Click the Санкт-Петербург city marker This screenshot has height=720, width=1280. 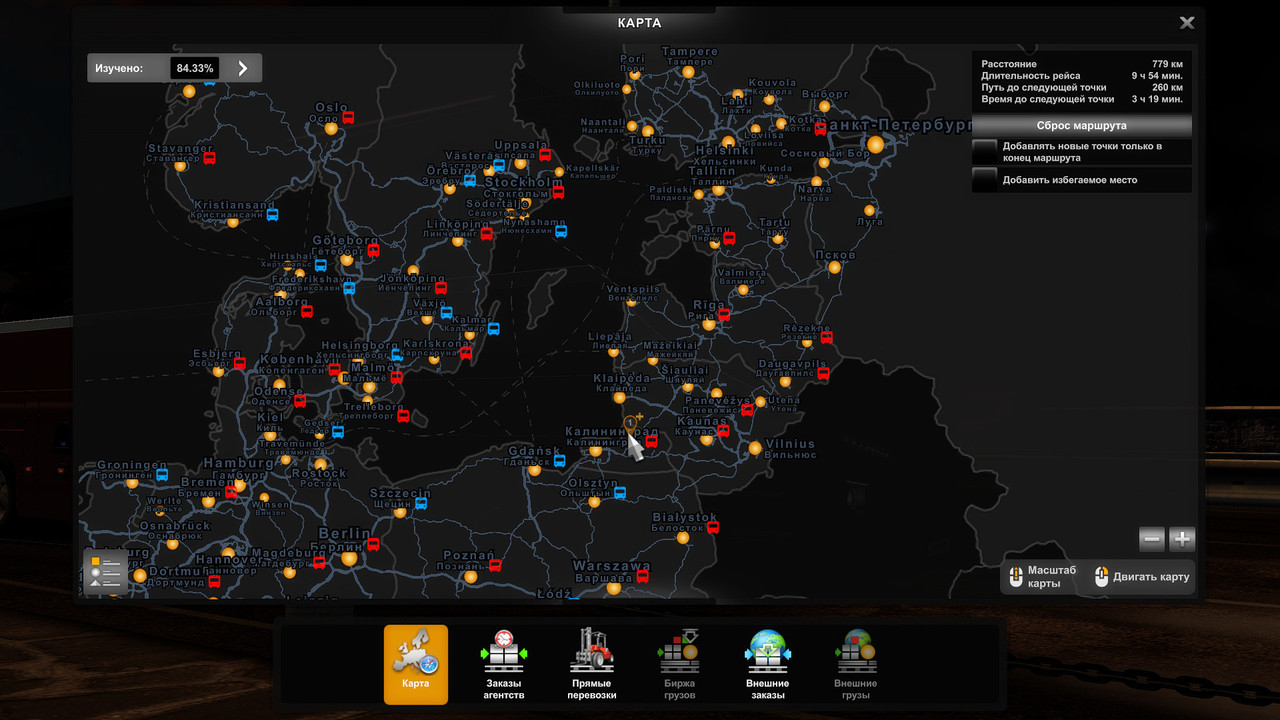pos(875,145)
